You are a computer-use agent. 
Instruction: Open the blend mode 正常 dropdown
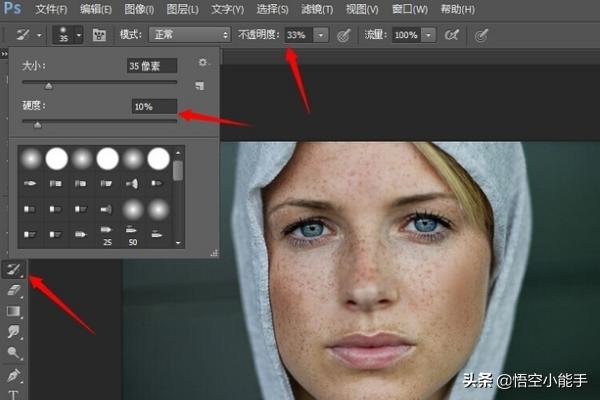tap(189, 35)
